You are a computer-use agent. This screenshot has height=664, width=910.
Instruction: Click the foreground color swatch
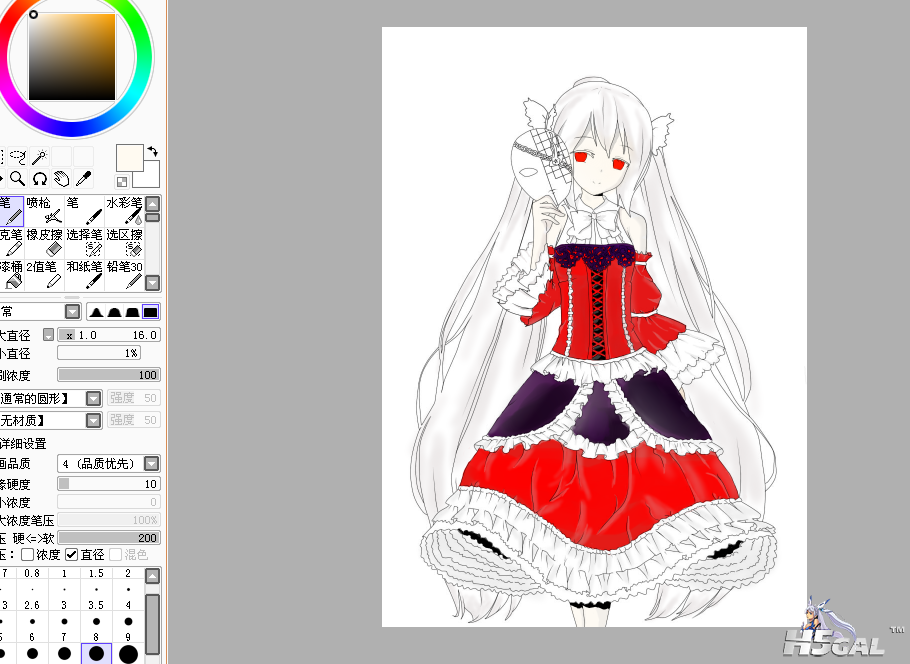pyautogui.click(x=129, y=158)
